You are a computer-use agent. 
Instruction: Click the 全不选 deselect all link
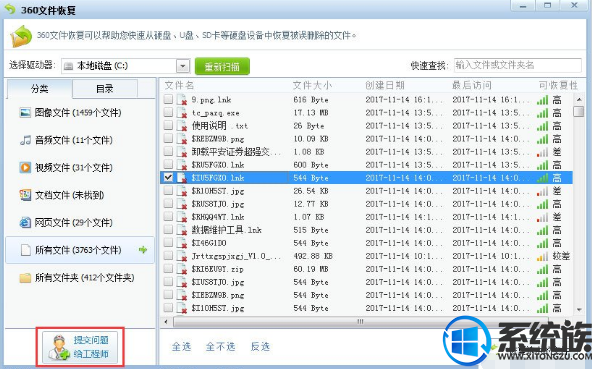click(220, 347)
